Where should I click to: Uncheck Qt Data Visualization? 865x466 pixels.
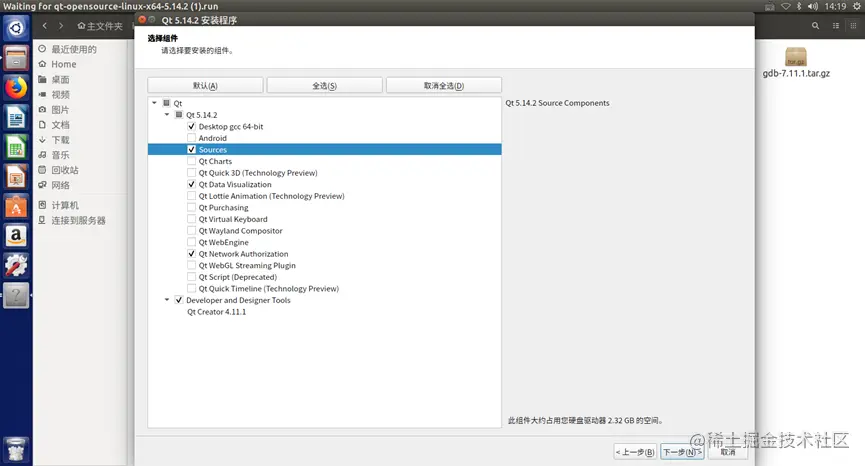(x=191, y=184)
